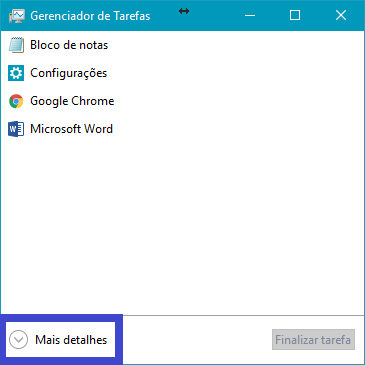The height and width of the screenshot is (365, 365).
Task: Click the Task Manager icon in title bar
Action: [17, 16]
